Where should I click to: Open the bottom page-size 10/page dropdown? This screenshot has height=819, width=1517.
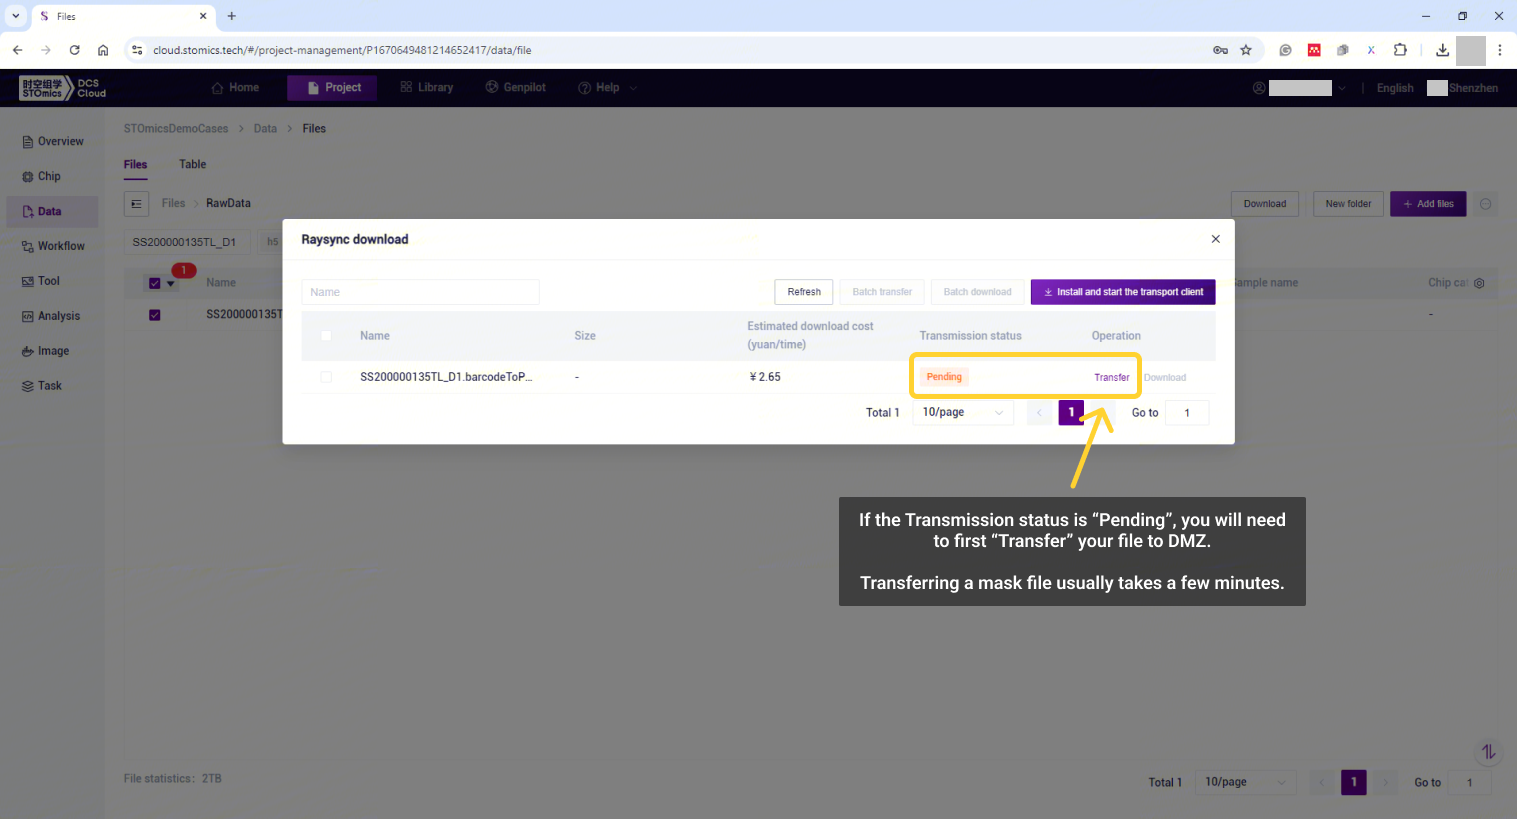click(1245, 782)
